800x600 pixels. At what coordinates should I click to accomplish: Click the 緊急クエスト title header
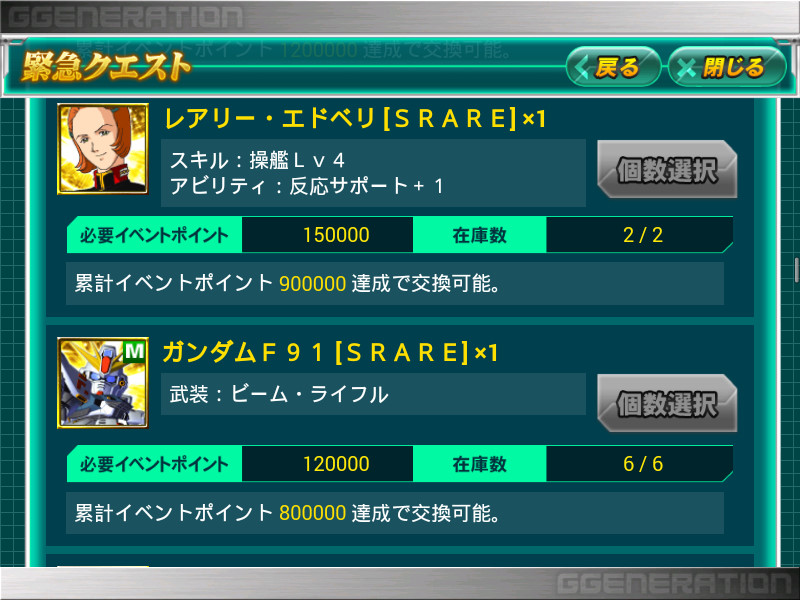coord(106,66)
